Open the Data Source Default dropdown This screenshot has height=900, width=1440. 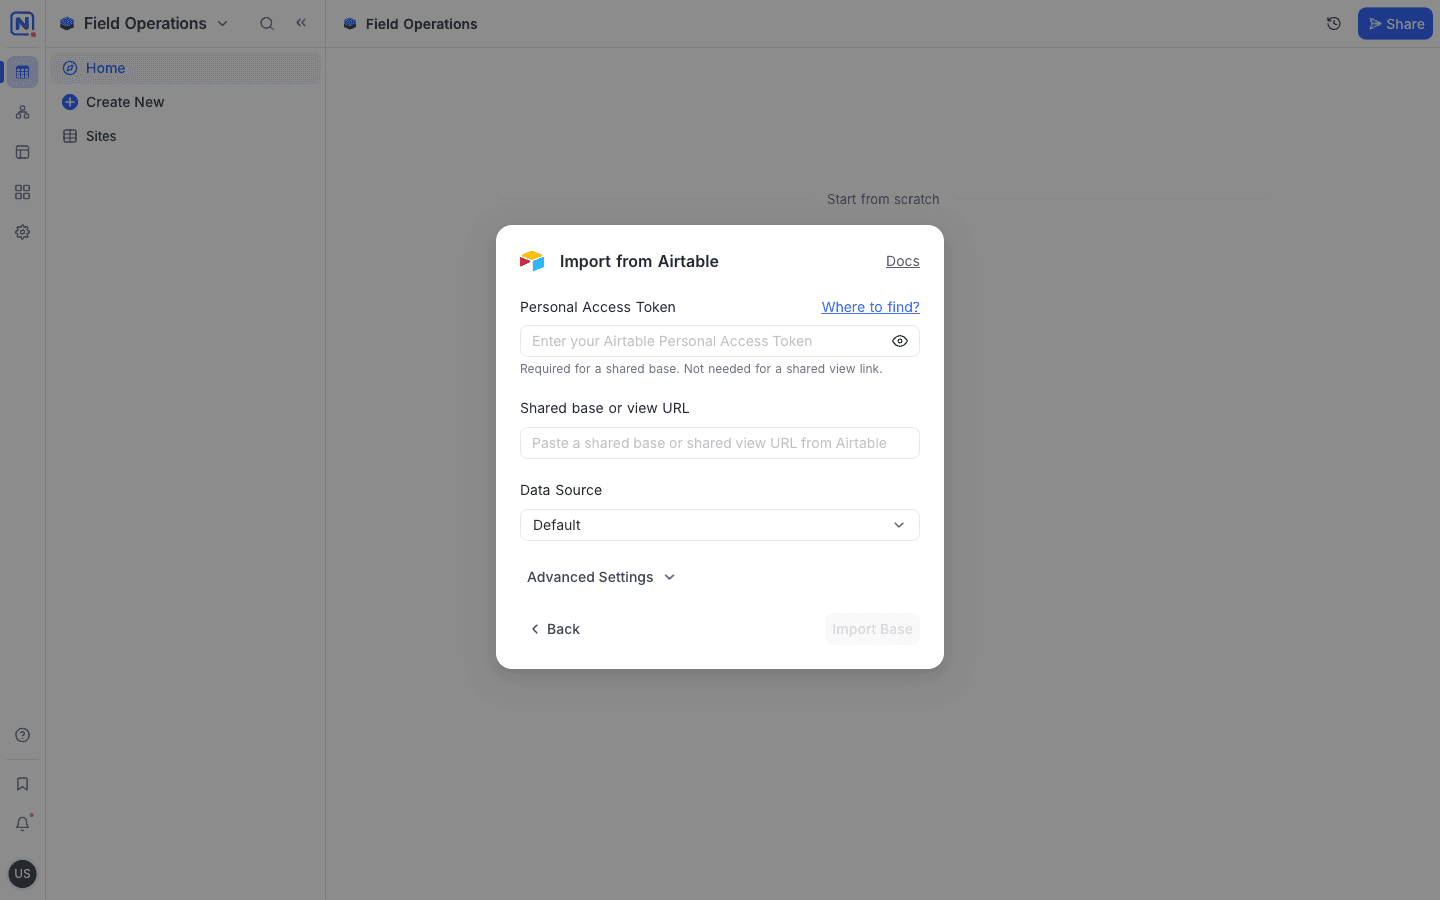[x=720, y=525]
